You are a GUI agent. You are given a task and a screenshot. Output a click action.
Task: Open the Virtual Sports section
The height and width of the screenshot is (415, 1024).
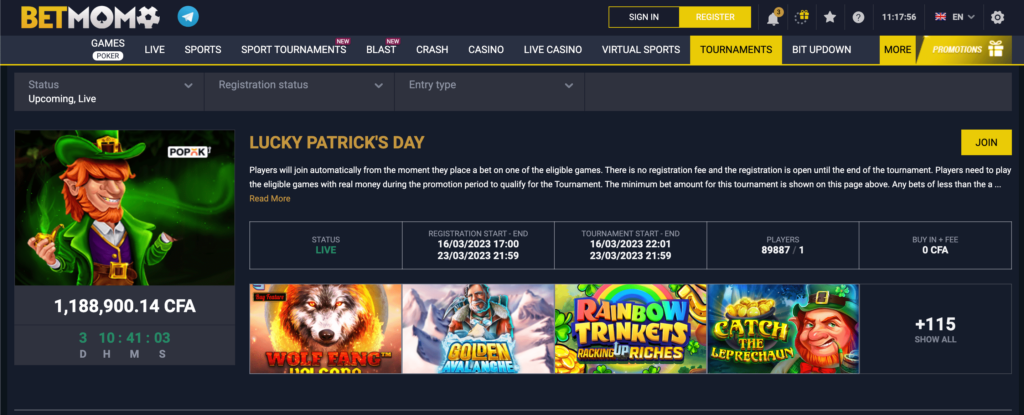pos(641,50)
